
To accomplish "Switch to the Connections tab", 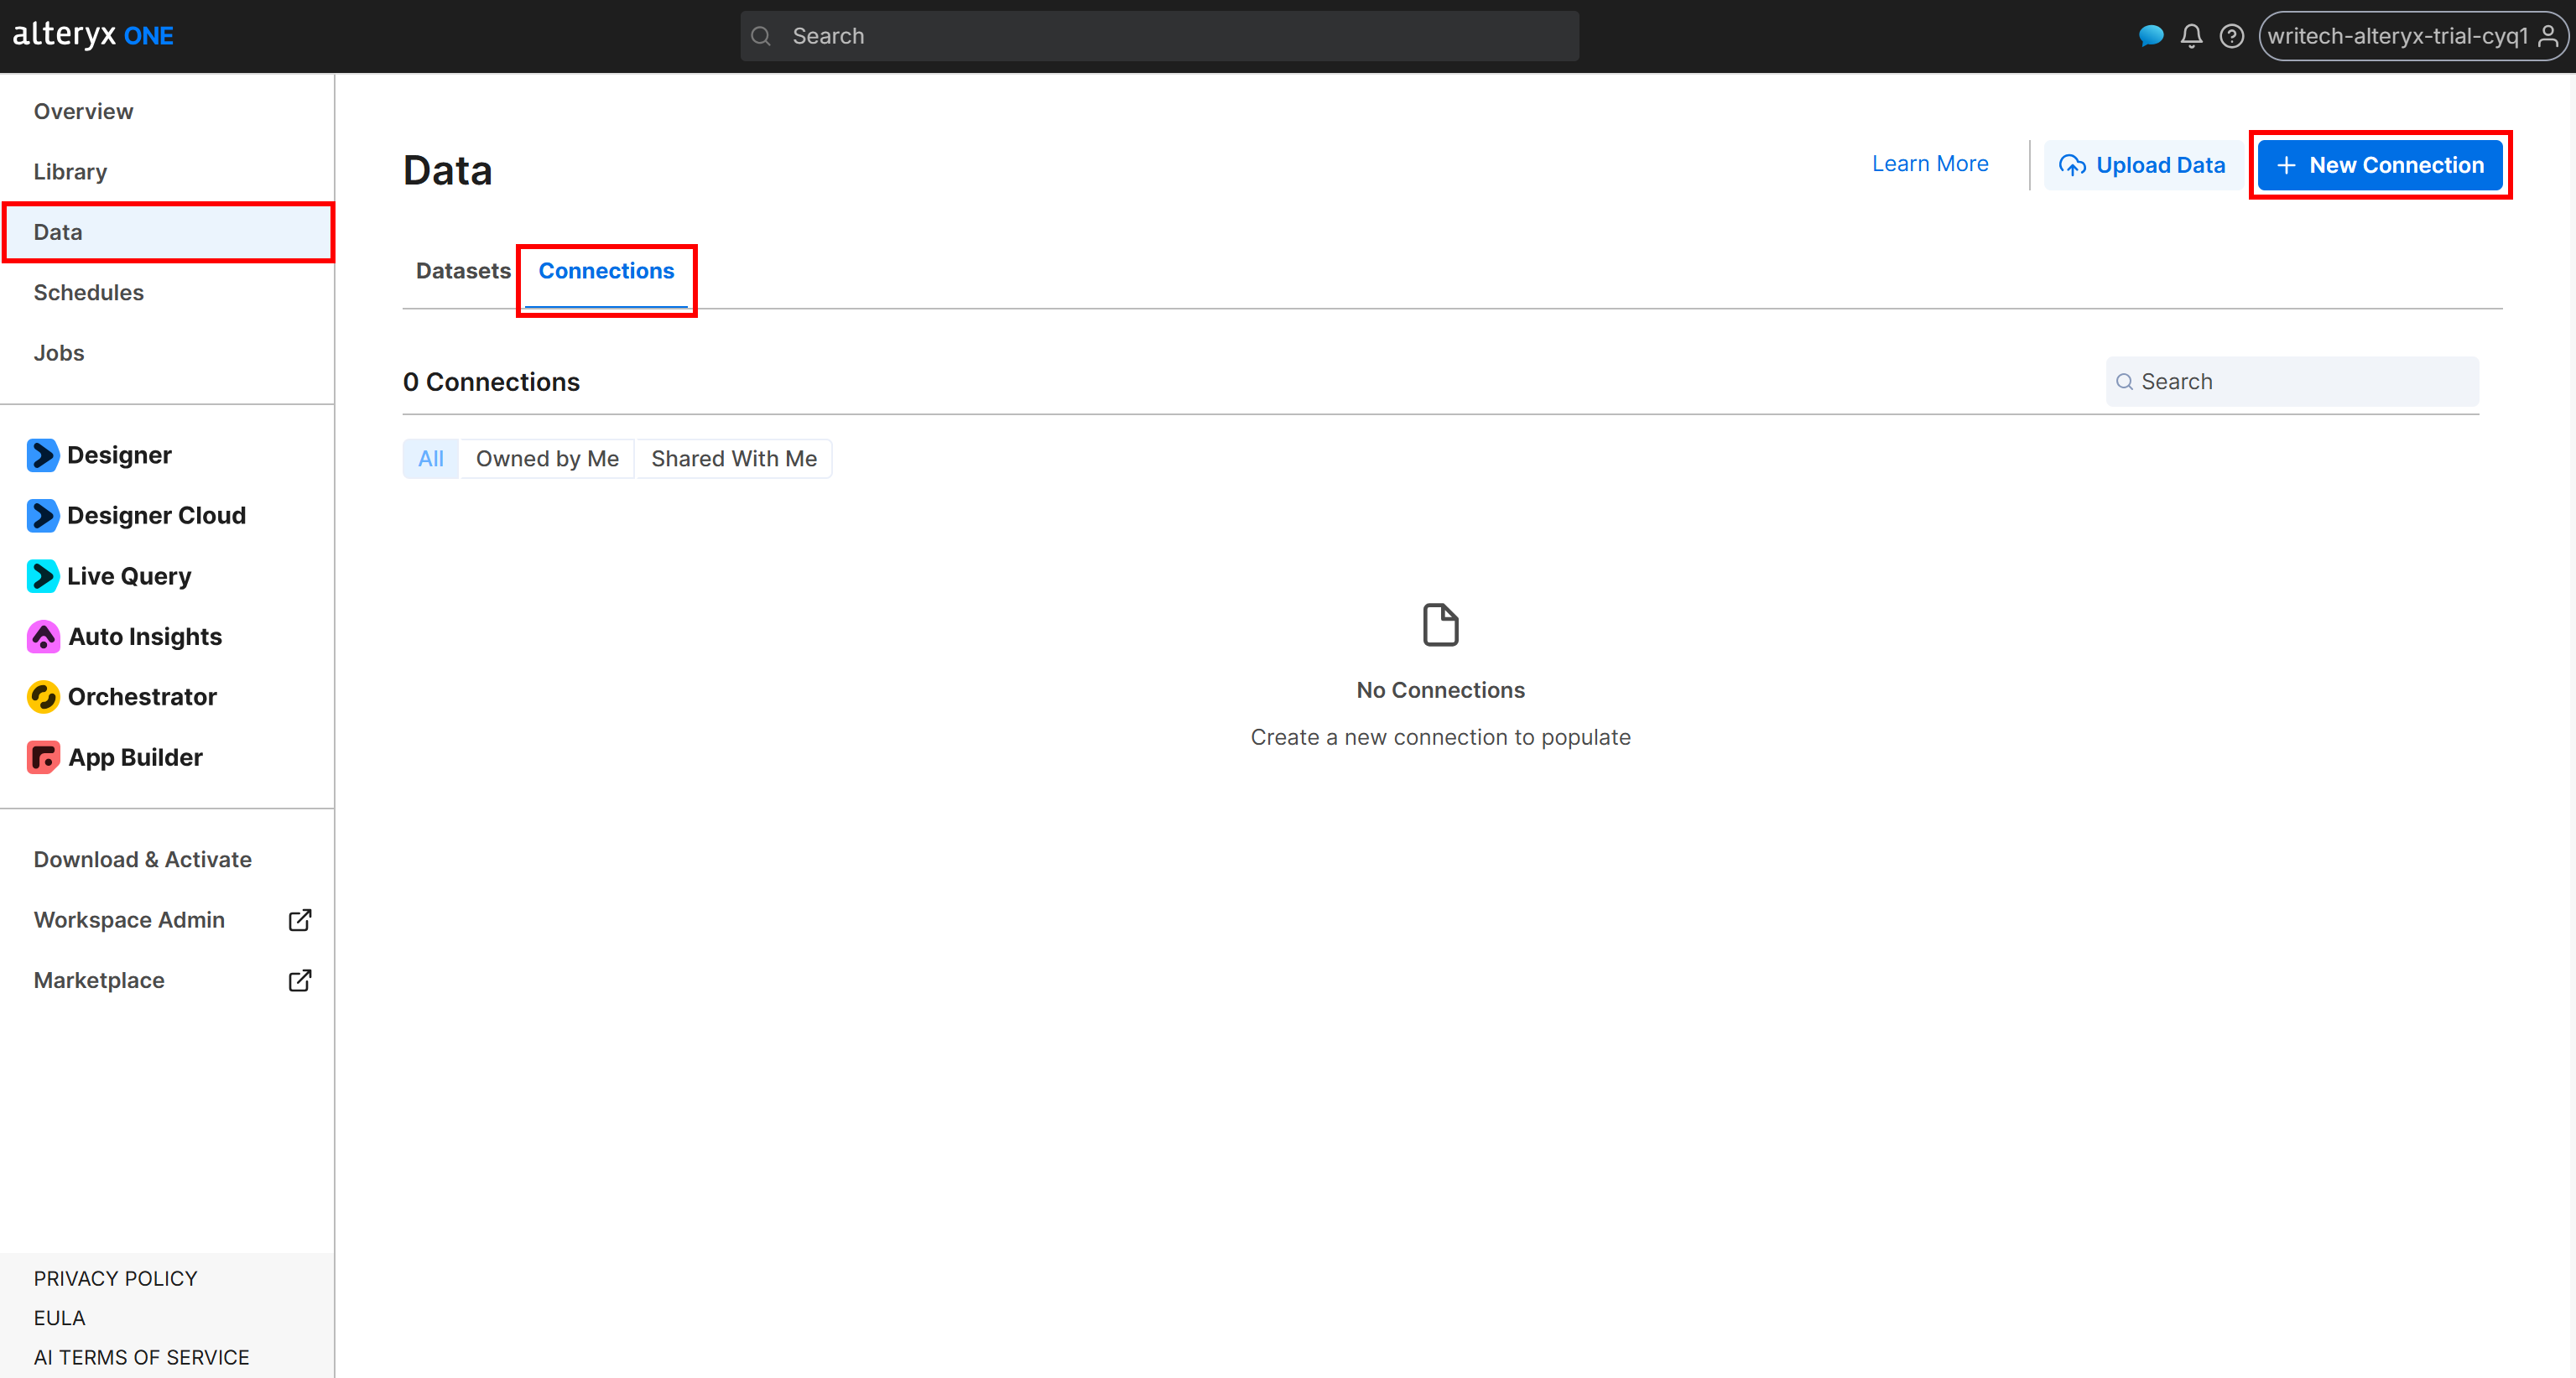I will [x=606, y=271].
